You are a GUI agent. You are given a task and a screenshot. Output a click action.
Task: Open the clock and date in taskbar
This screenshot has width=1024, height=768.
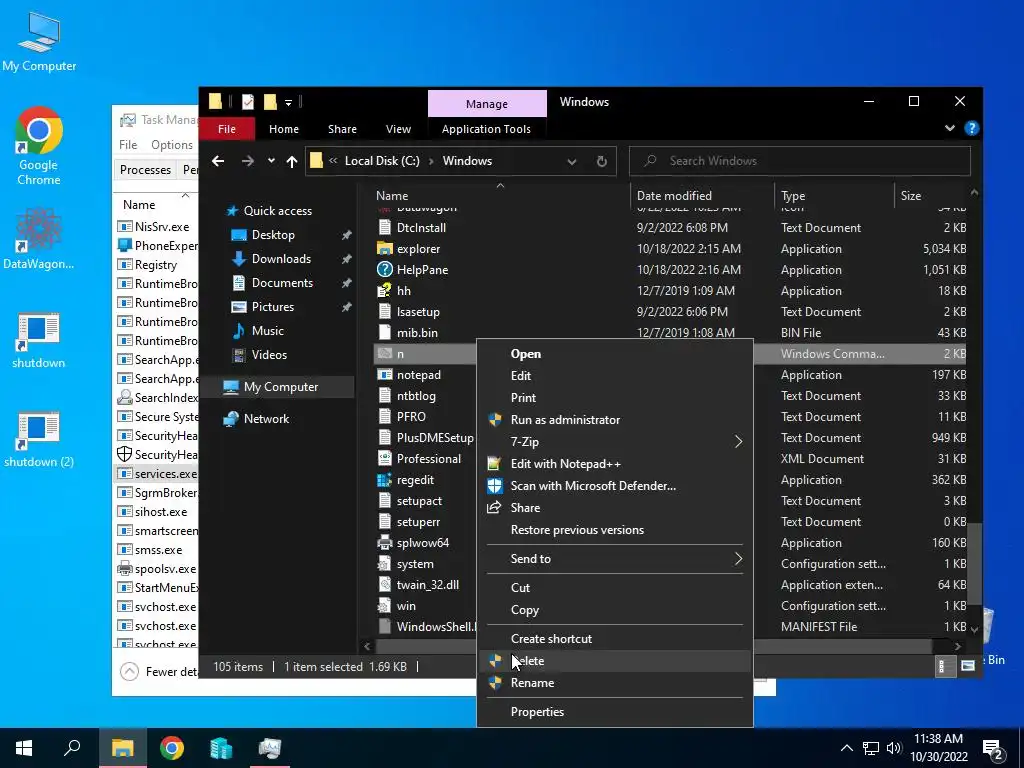click(x=938, y=748)
